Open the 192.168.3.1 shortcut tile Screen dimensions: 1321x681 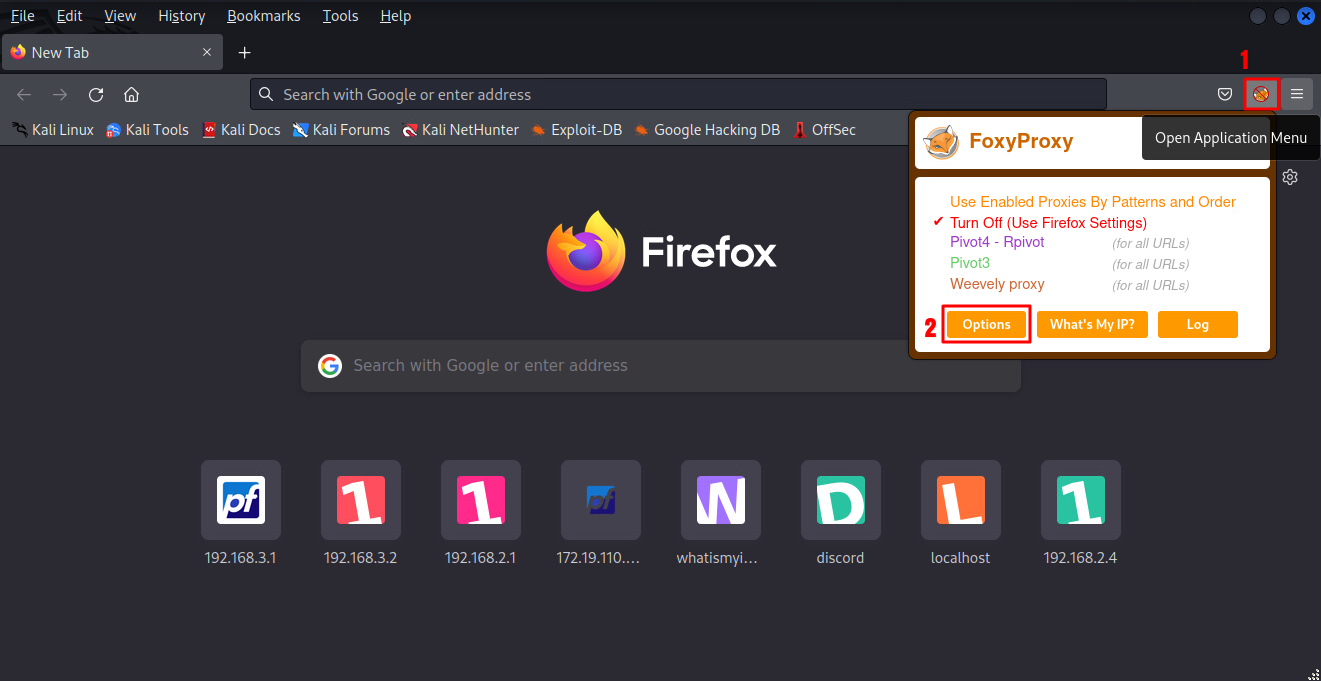[x=240, y=500]
